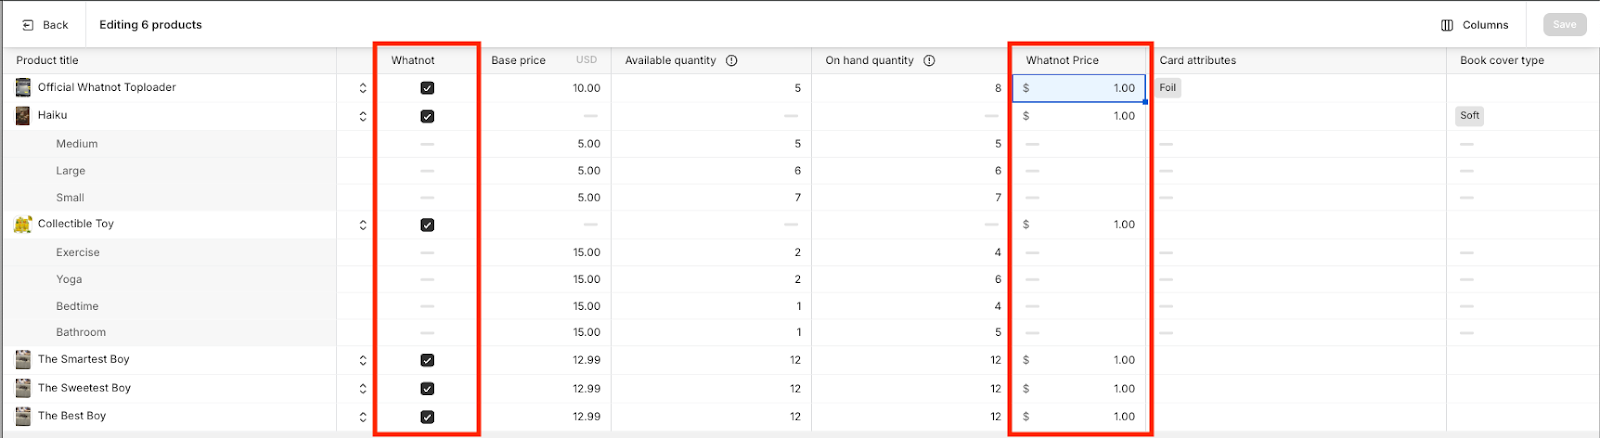Click the Official Whatnot Toploader product thumbnail
Viewport: 1600px width, 438px height.
click(23, 88)
